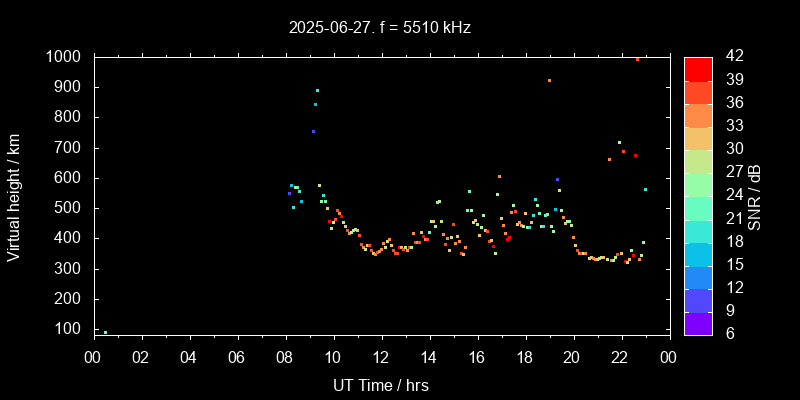Click the "SNR / dB" colorbar label

point(756,195)
